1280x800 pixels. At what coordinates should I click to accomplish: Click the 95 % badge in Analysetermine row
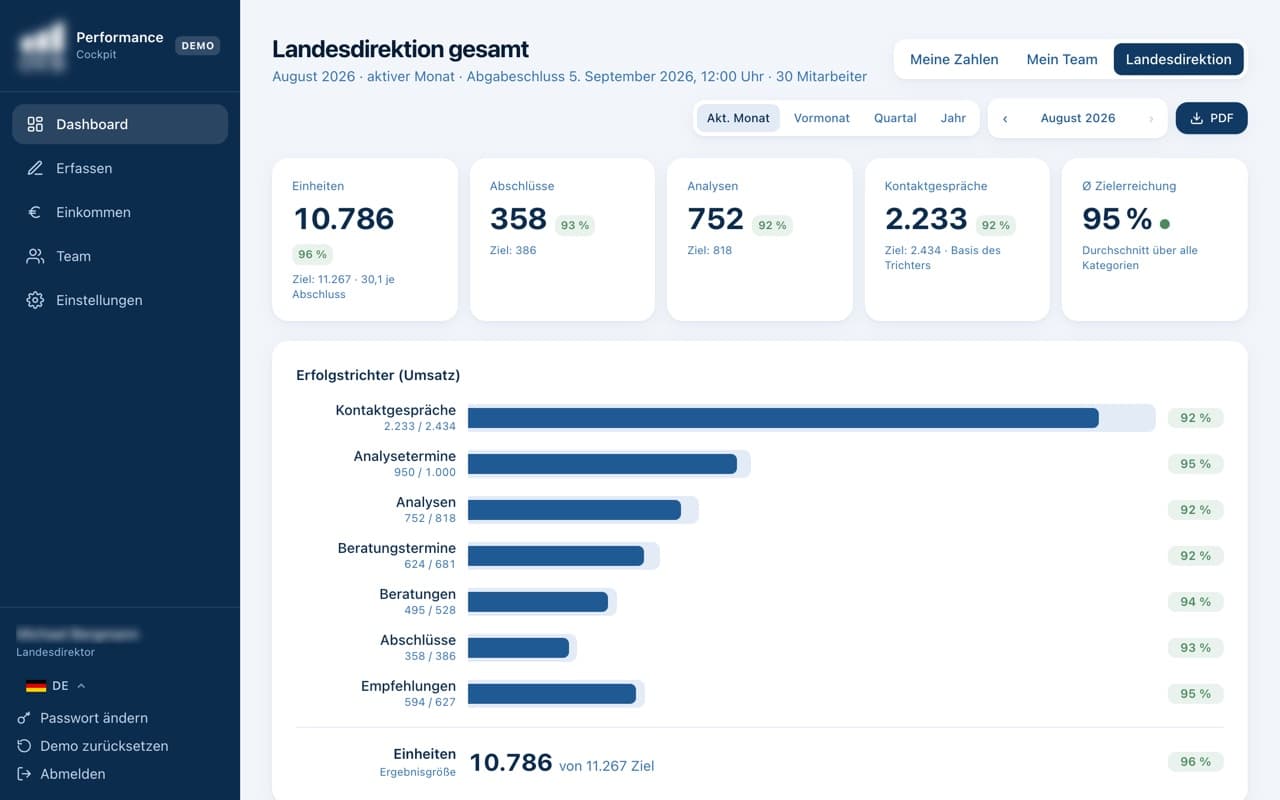point(1195,464)
